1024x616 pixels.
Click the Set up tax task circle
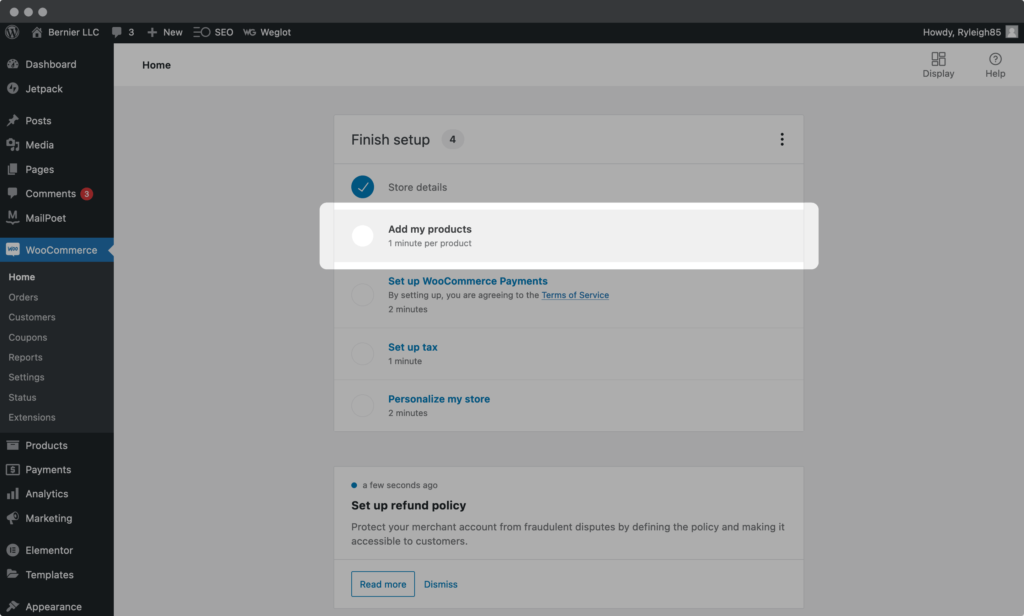(x=363, y=353)
